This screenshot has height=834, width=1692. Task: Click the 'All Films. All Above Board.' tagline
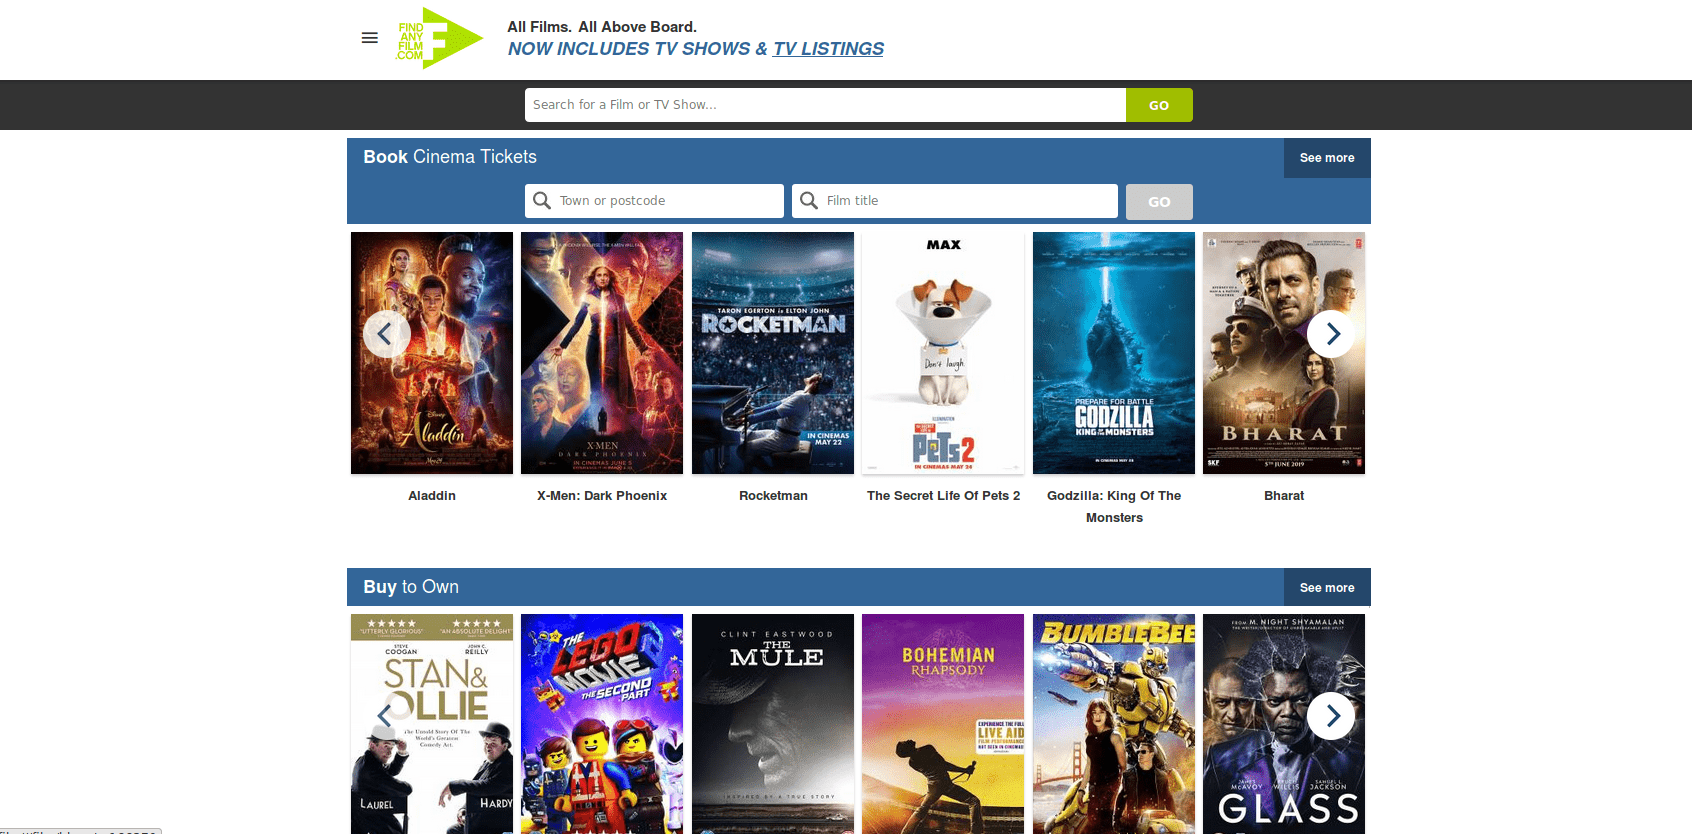tap(602, 27)
